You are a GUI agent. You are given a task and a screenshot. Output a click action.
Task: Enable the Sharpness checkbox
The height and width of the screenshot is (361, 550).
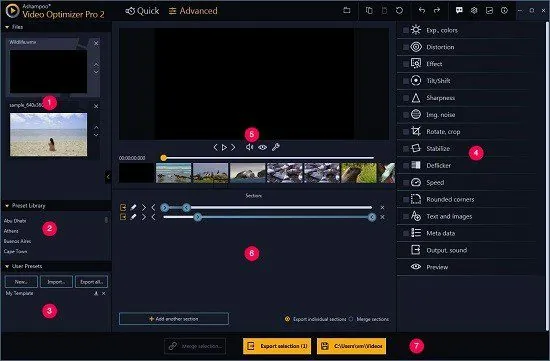coord(405,98)
